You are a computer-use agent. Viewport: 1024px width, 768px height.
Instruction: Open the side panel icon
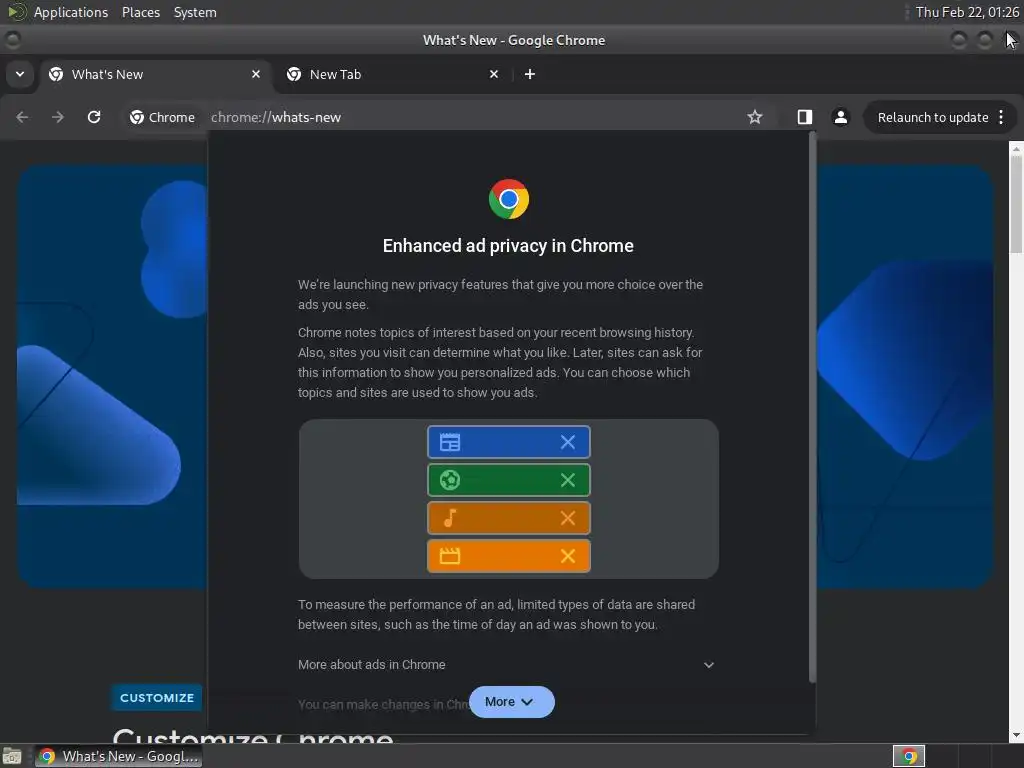point(805,117)
